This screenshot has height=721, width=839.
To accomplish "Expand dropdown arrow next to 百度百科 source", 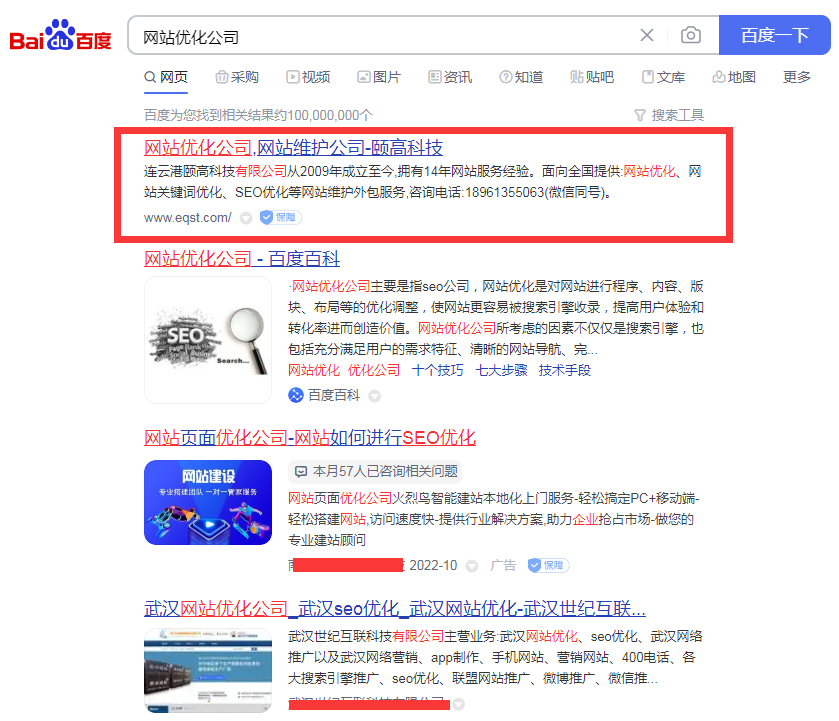I will [x=375, y=396].
